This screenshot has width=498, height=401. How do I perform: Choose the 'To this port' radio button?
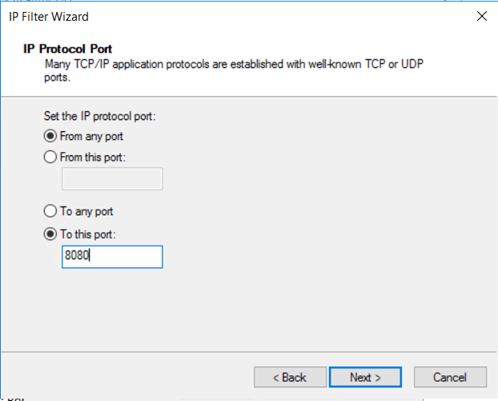click(x=50, y=234)
